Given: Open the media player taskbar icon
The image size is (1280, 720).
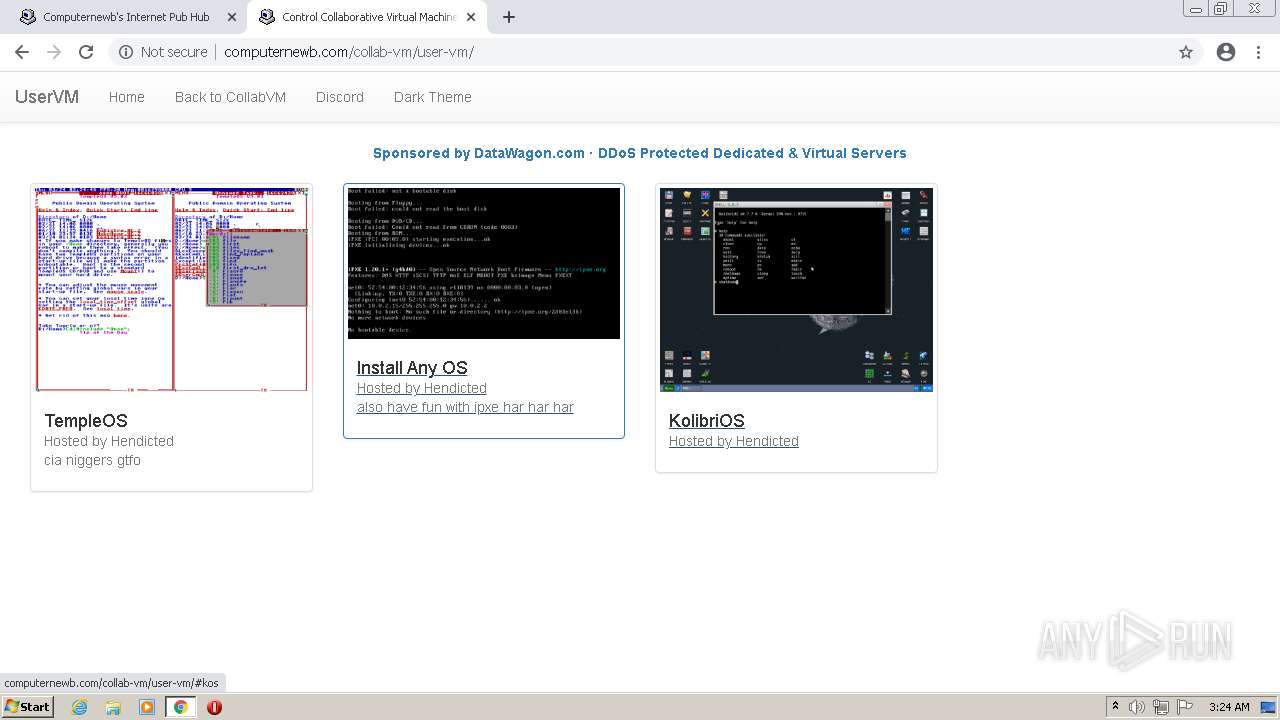Looking at the screenshot, I should tap(147, 707).
